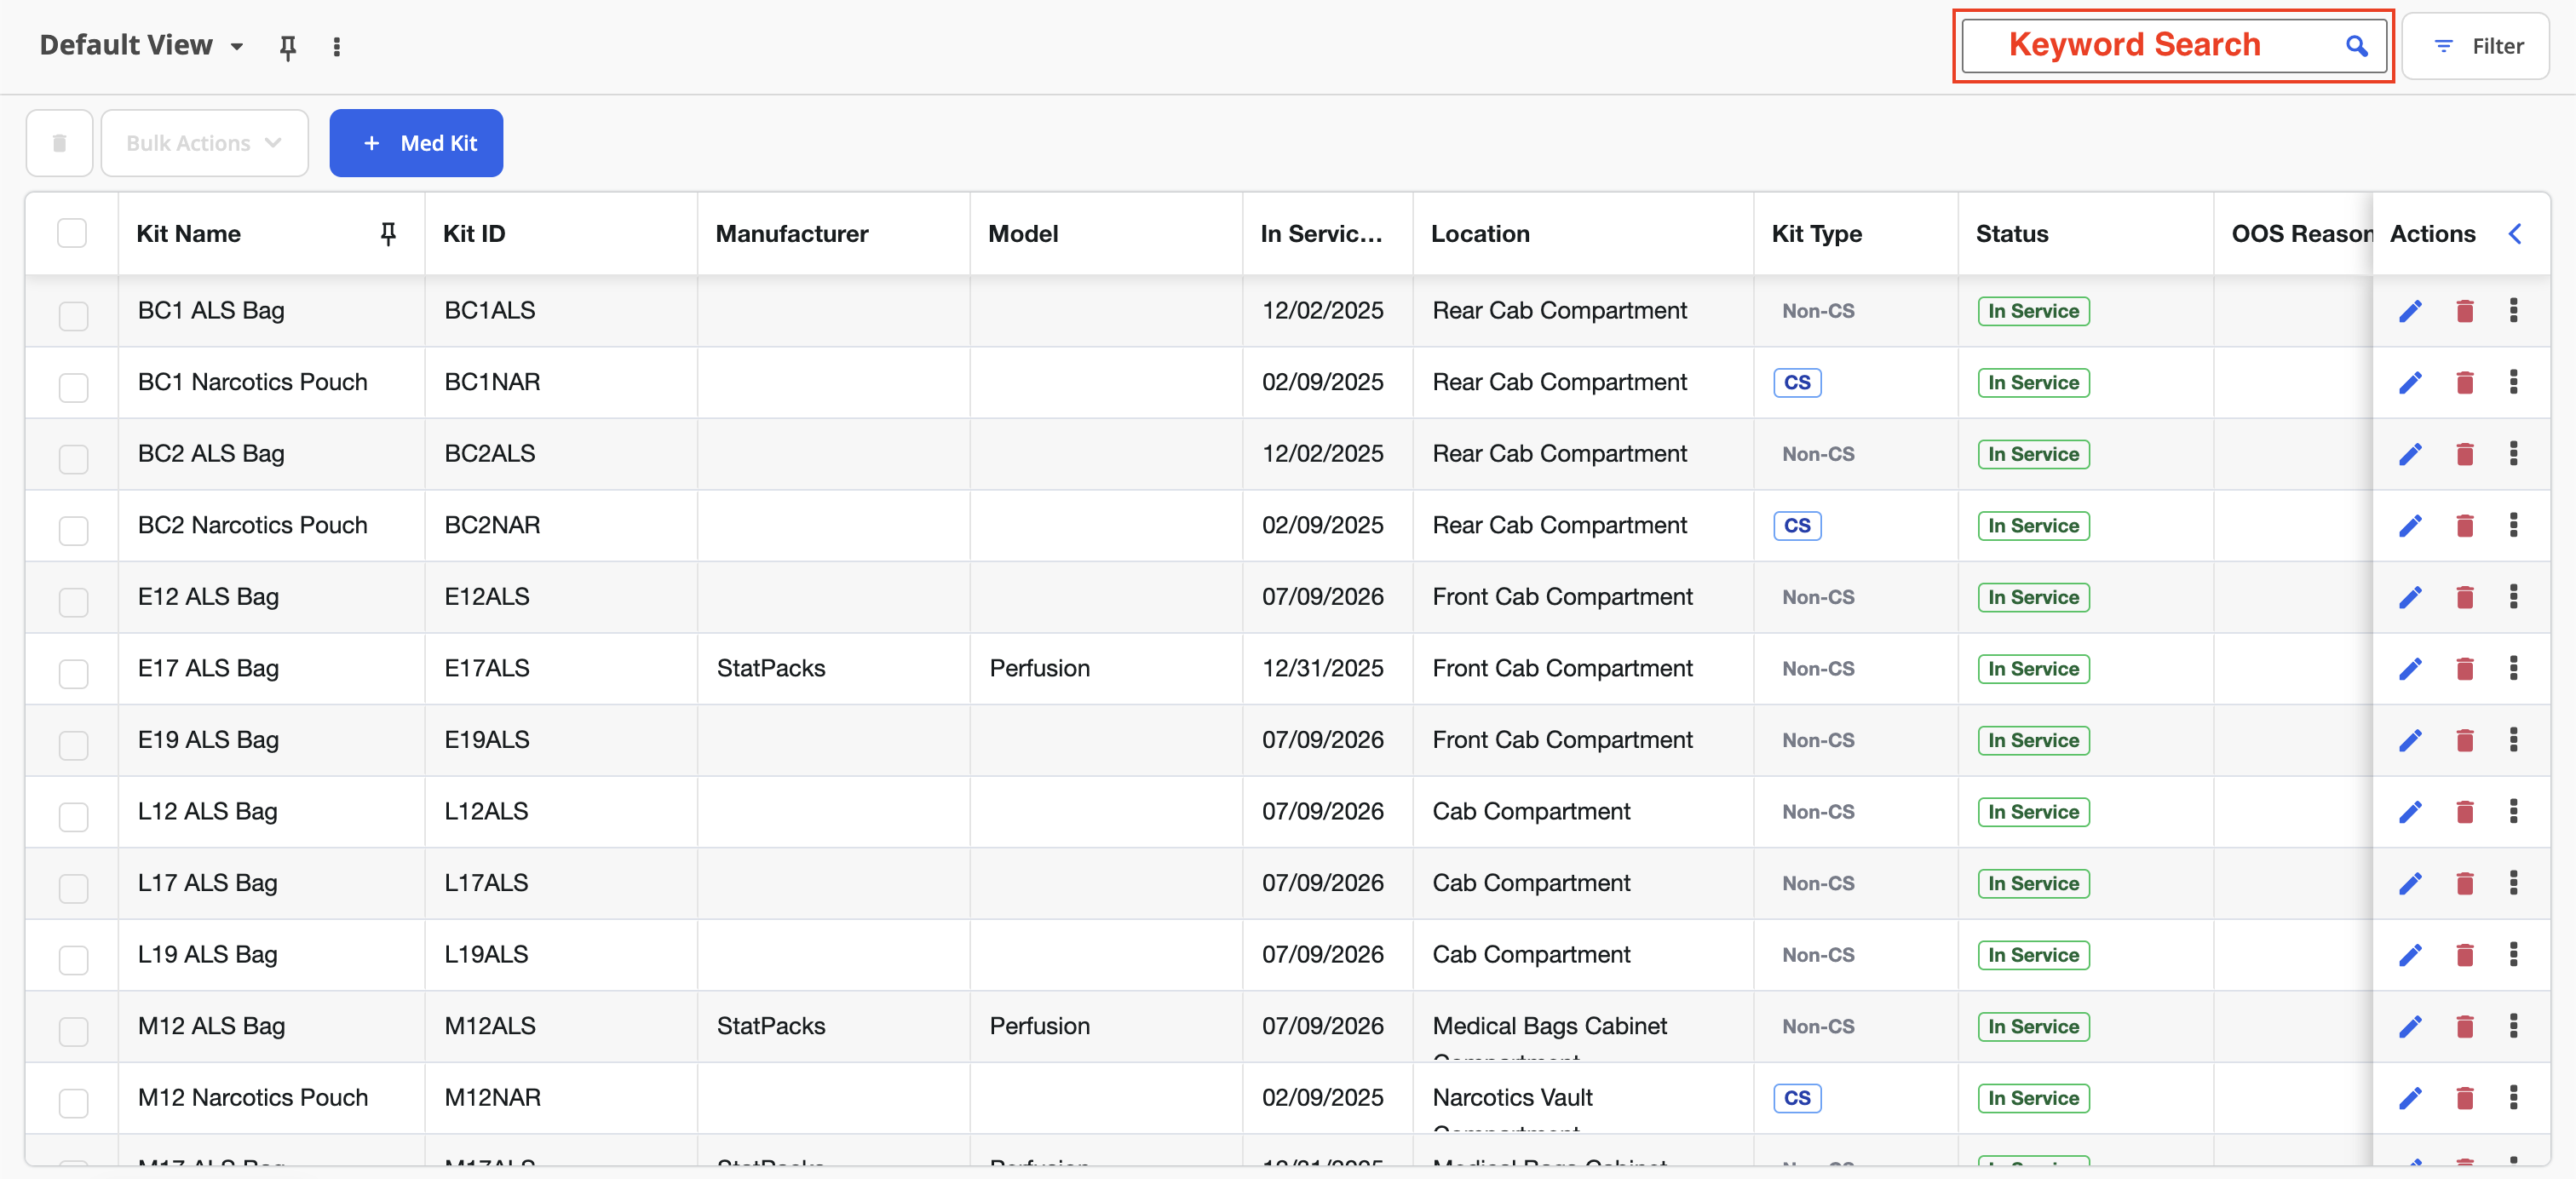Open the Default View dropdown
The height and width of the screenshot is (1179, 2576).
pos(142,45)
